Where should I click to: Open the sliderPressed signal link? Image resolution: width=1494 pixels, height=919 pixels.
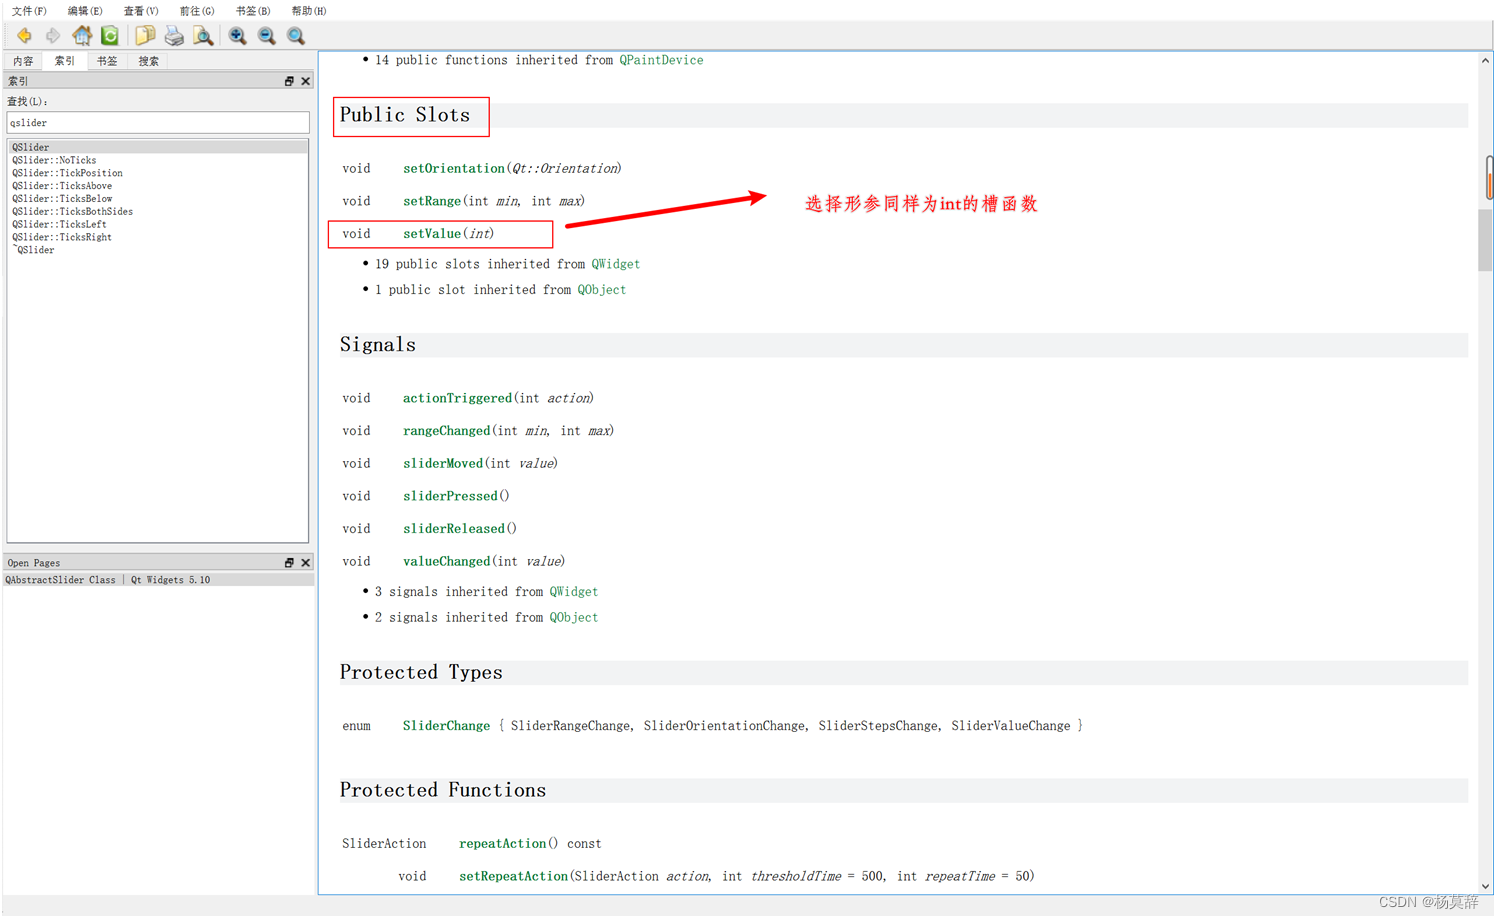pyautogui.click(x=450, y=496)
